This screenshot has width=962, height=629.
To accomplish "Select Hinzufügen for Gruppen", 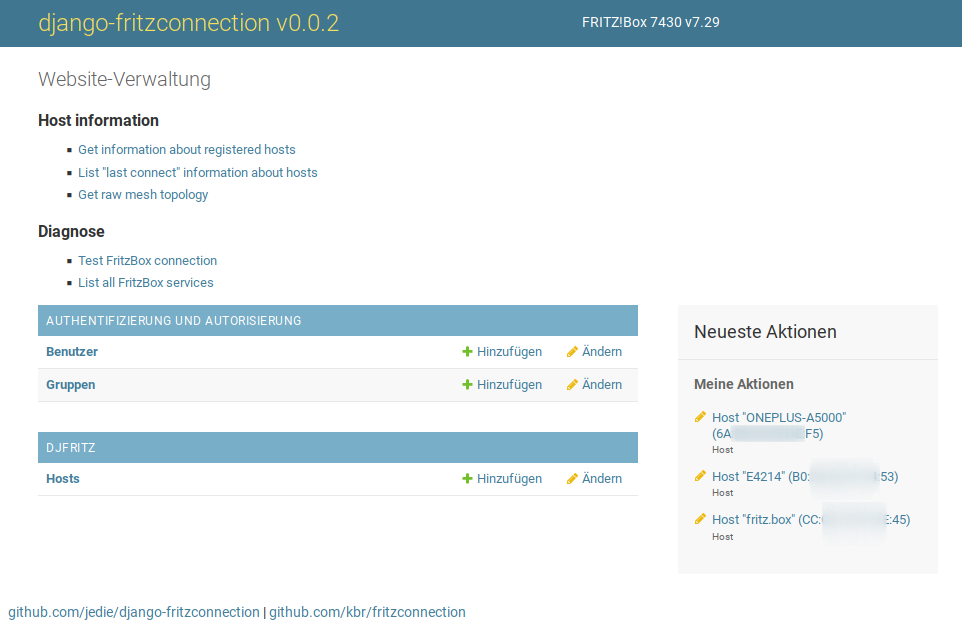I will tap(509, 385).
